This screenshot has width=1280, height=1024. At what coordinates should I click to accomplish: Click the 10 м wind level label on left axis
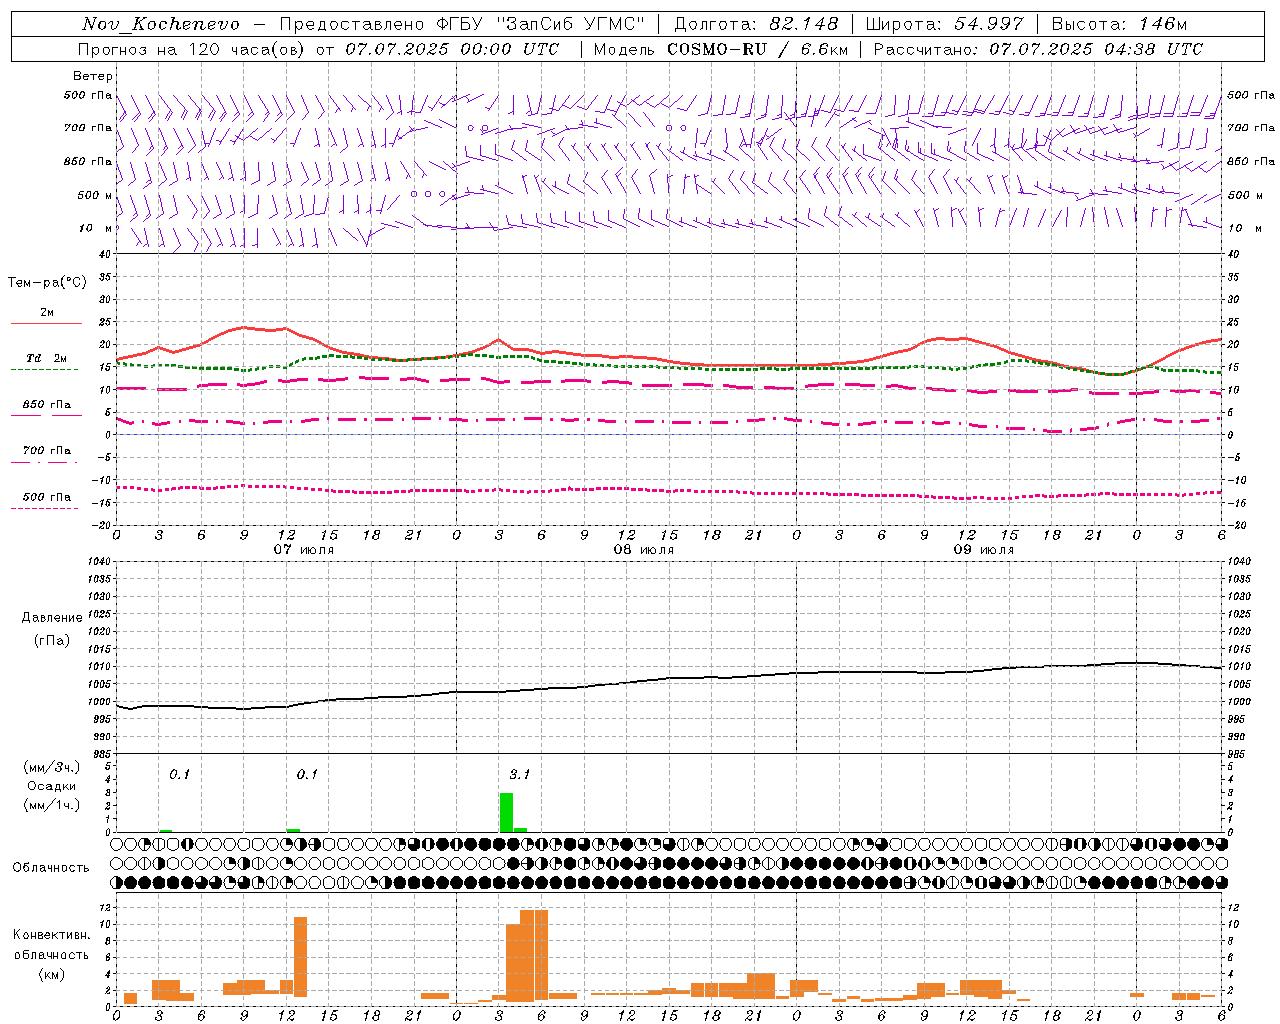coord(96,228)
